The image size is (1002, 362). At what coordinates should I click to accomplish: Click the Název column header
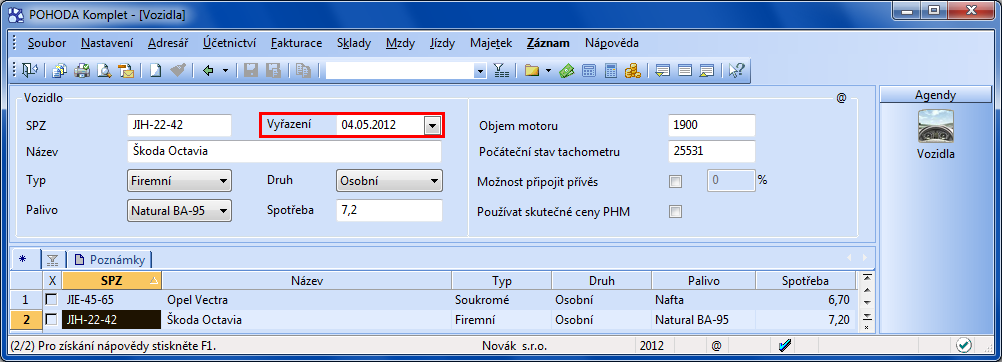pyautogui.click(x=307, y=281)
